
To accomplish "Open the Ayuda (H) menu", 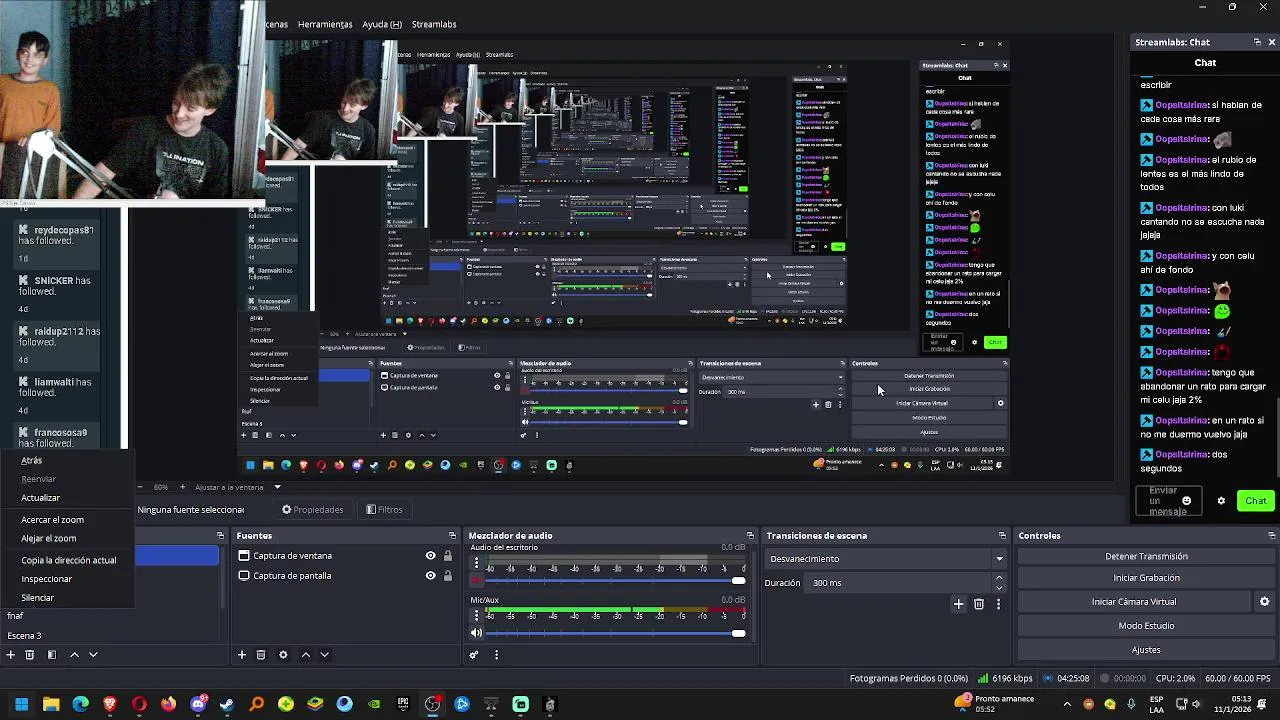I will [382, 24].
